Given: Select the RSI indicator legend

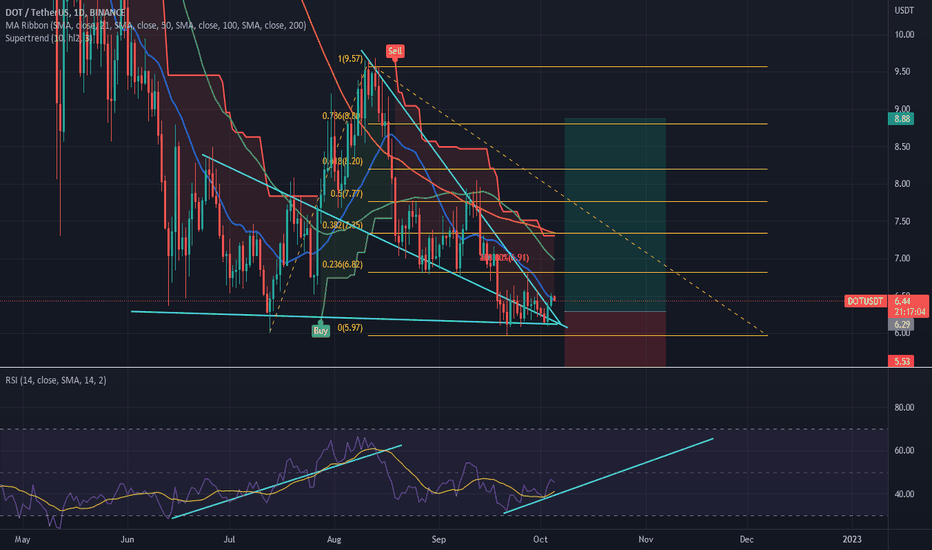Looking at the screenshot, I should (56, 380).
